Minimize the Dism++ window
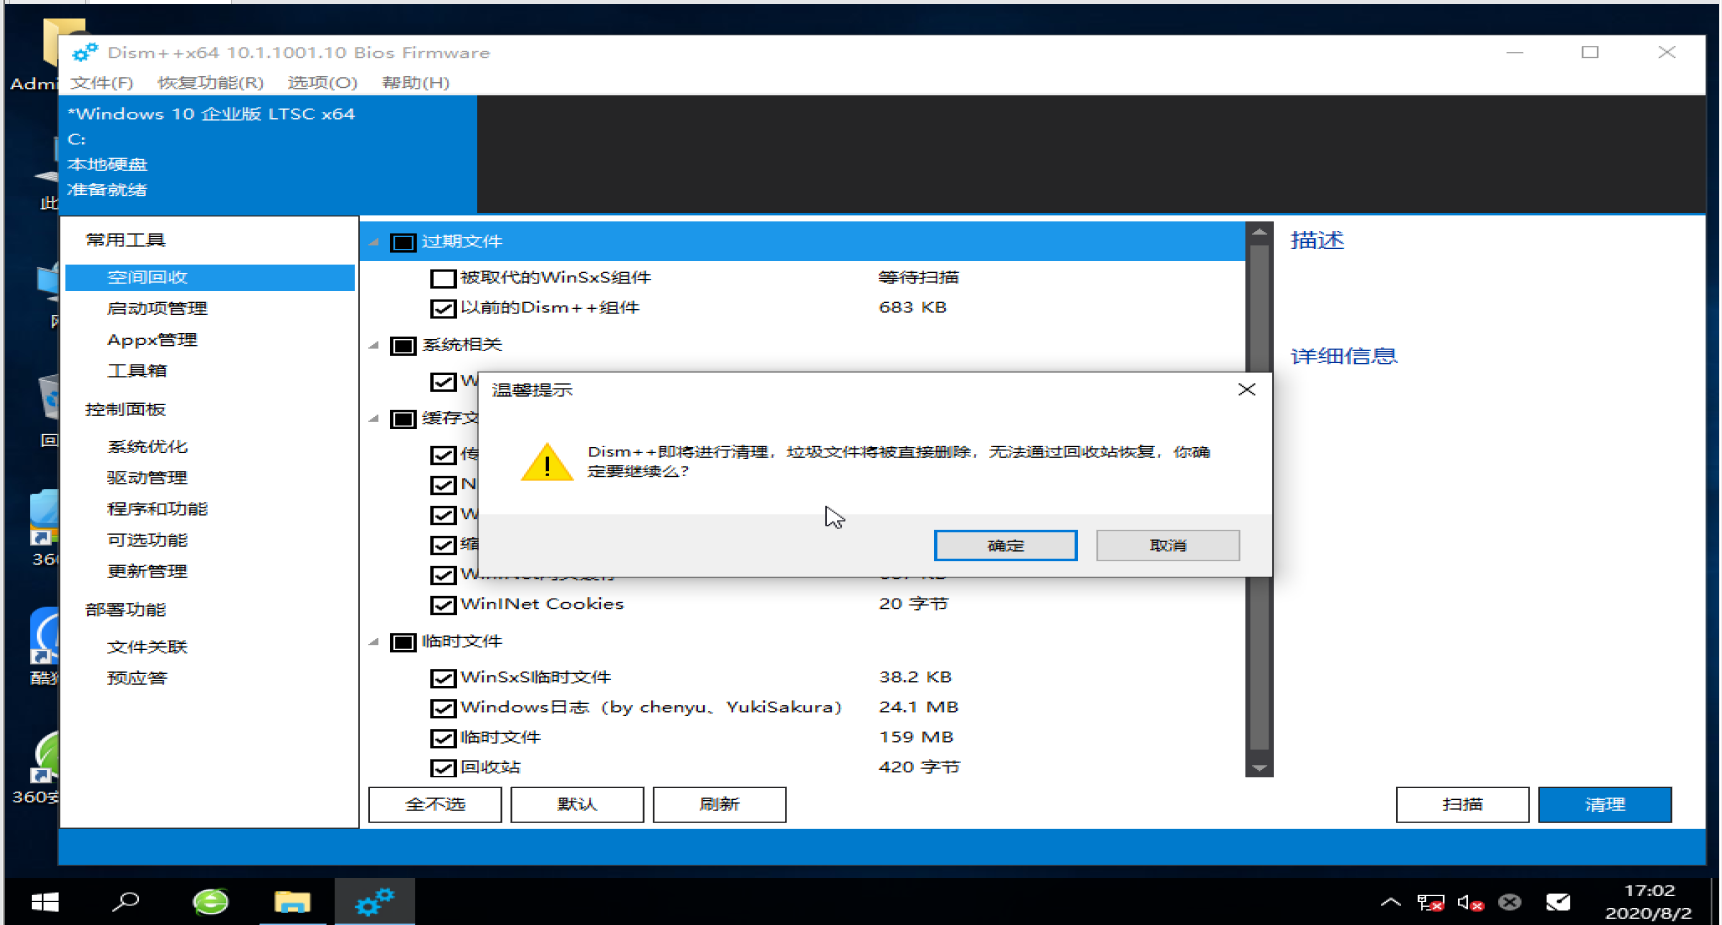 pos(1515,52)
